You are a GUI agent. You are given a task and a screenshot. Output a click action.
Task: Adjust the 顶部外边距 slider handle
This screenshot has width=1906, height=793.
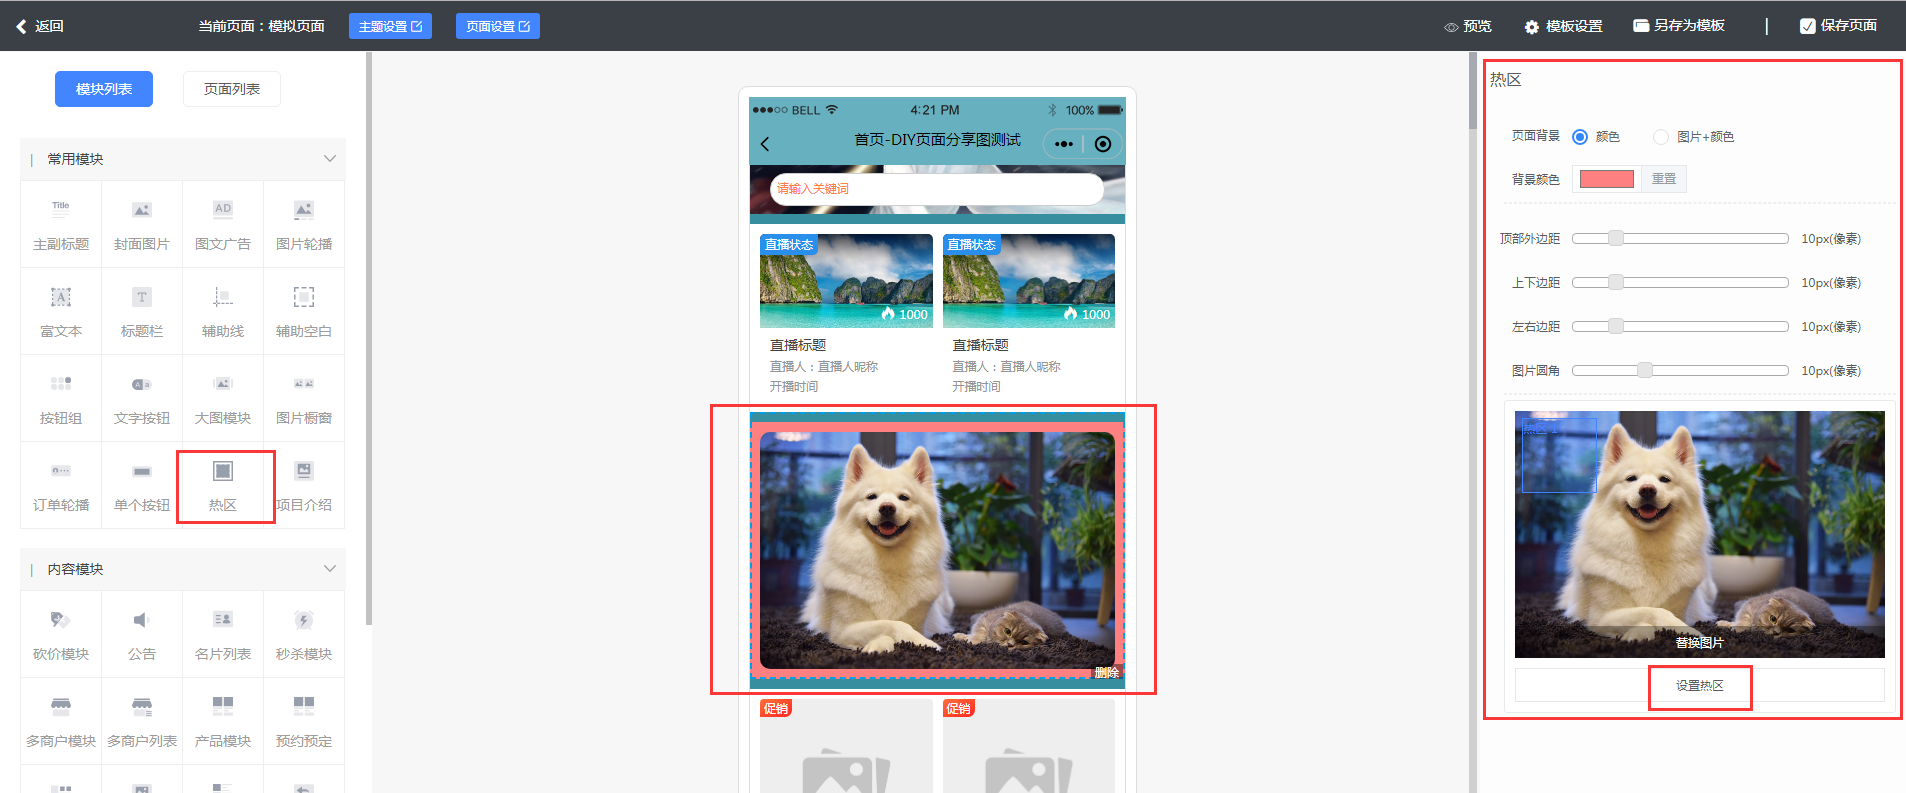(1615, 238)
